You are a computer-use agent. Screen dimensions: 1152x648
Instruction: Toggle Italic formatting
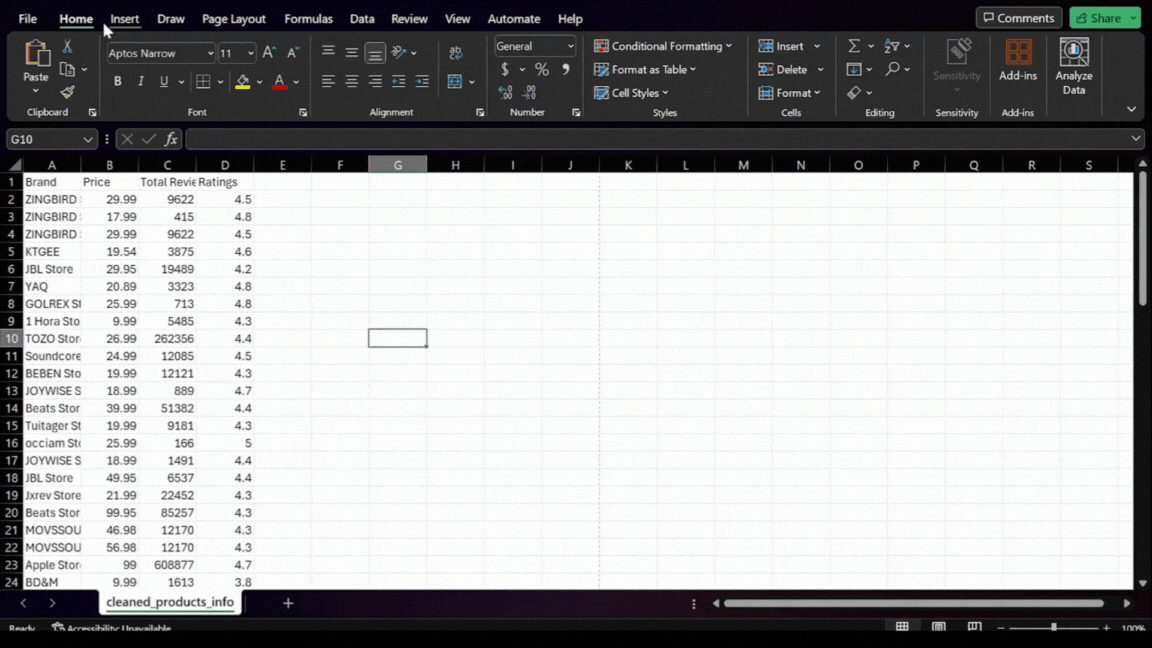140,82
